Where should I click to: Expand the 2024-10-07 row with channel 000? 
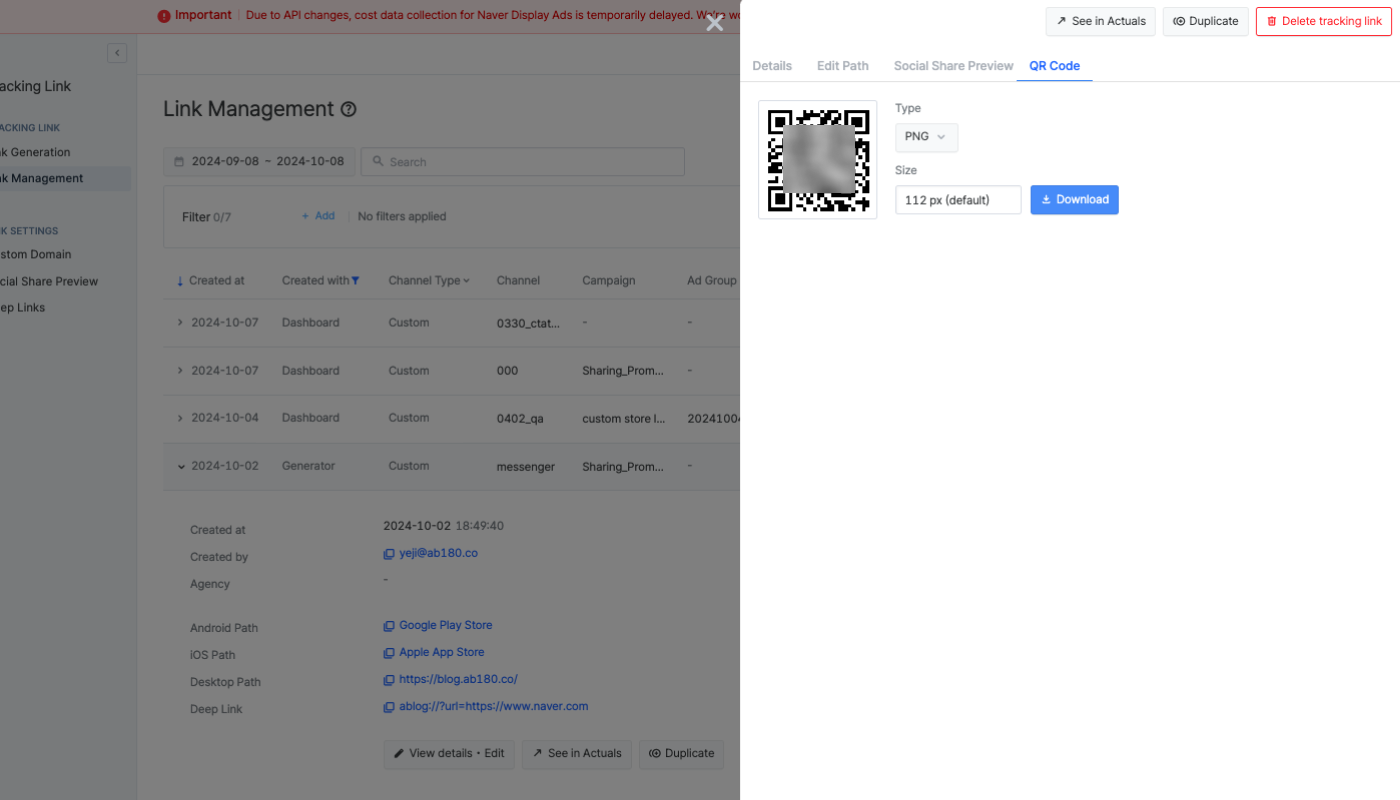point(180,371)
